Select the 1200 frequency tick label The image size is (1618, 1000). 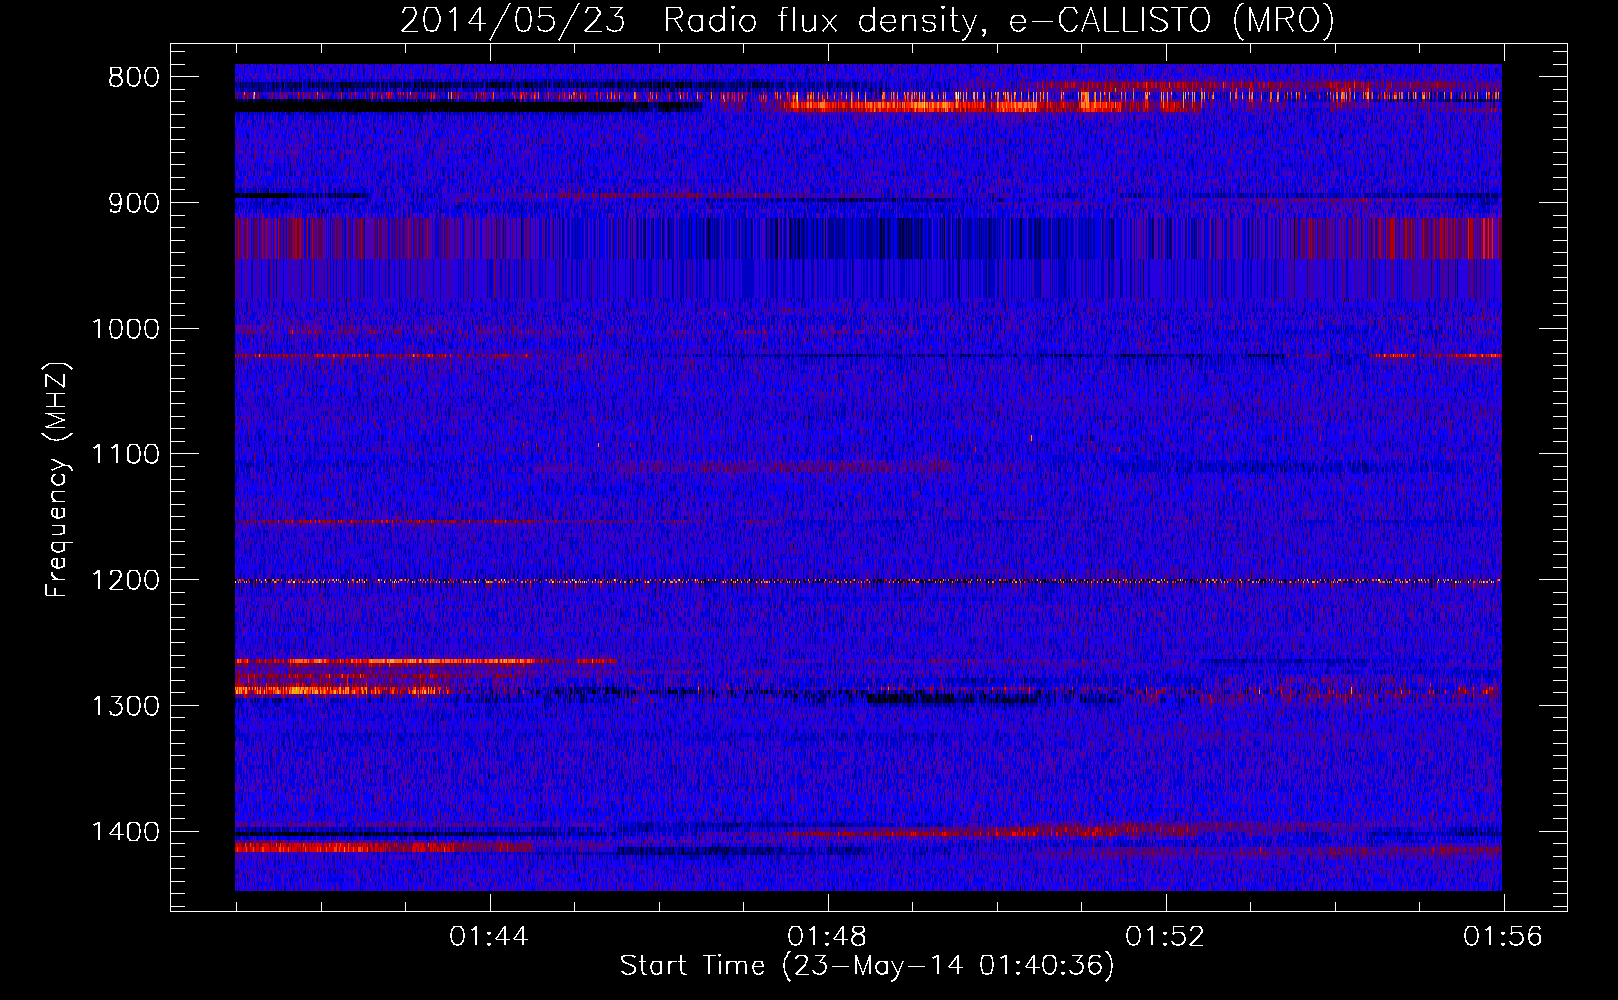(125, 581)
